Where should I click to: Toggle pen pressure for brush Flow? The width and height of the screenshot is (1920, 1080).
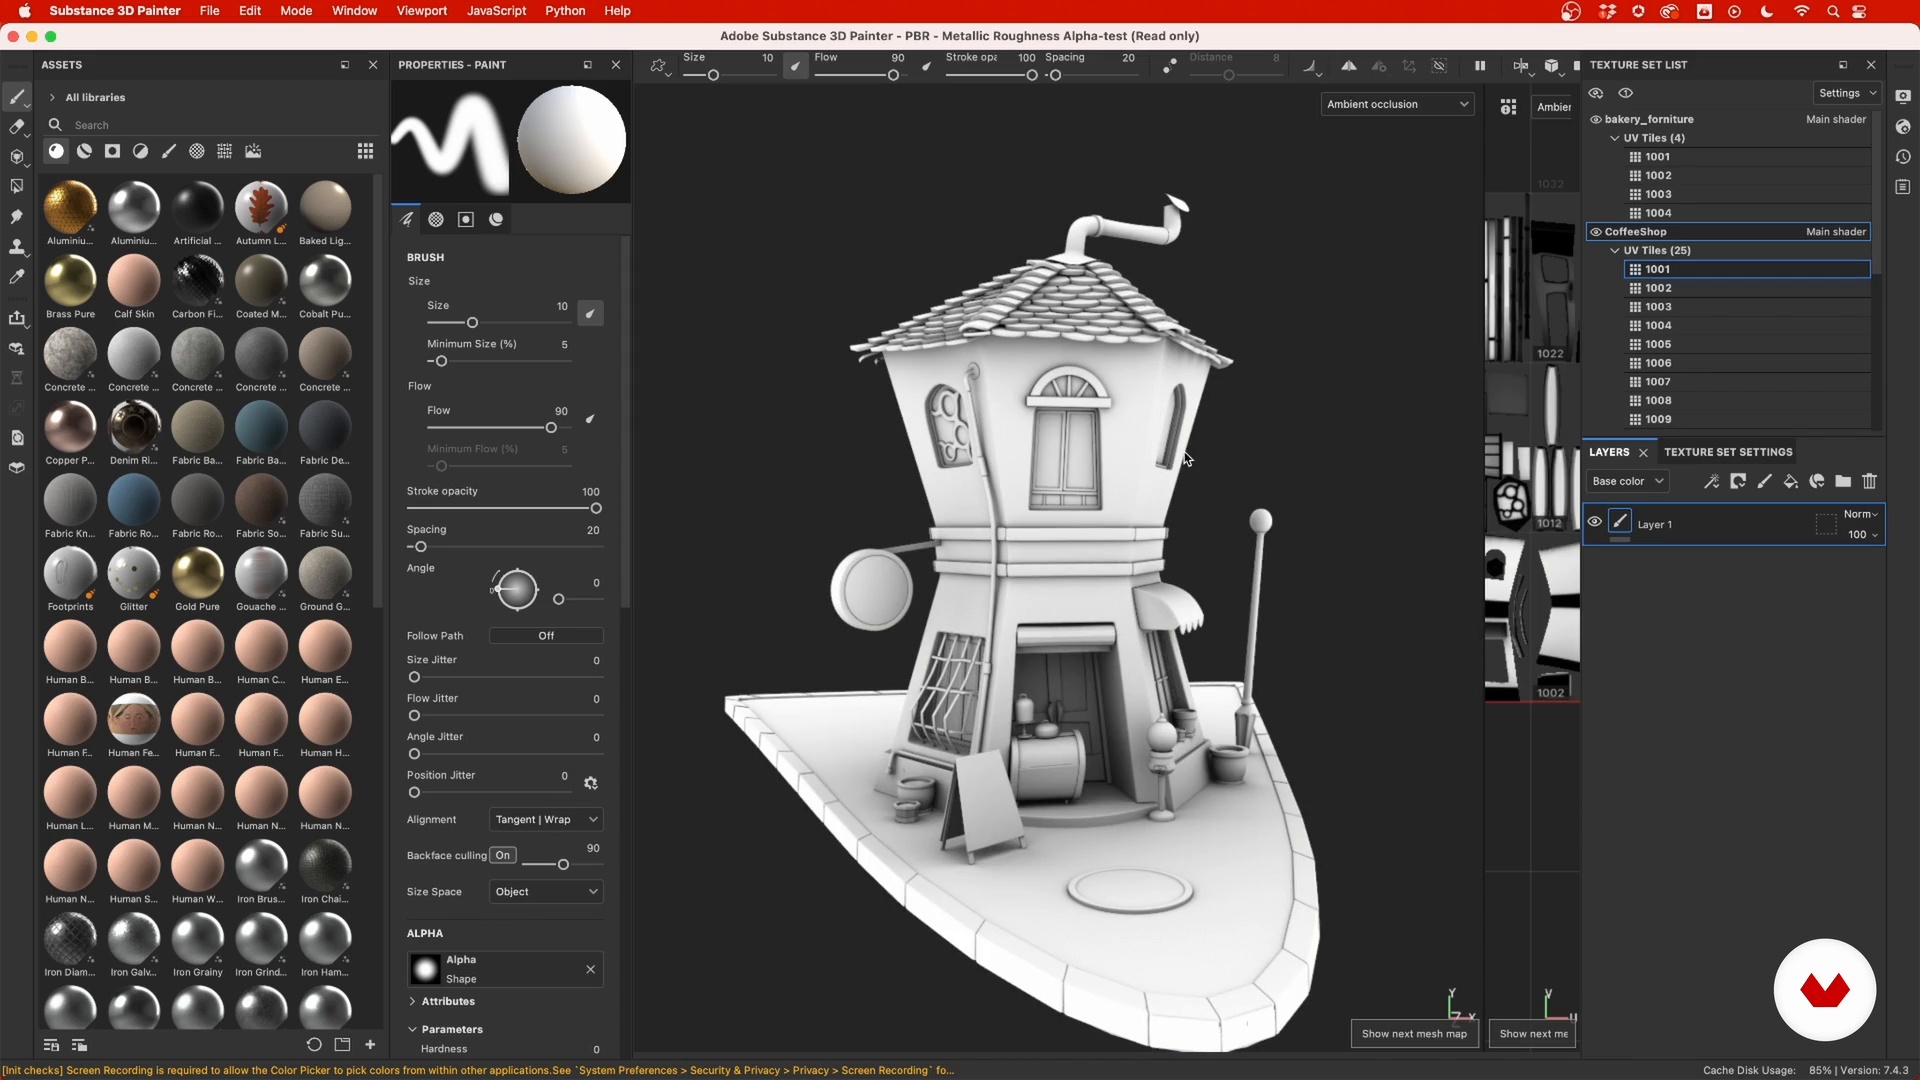click(x=590, y=419)
